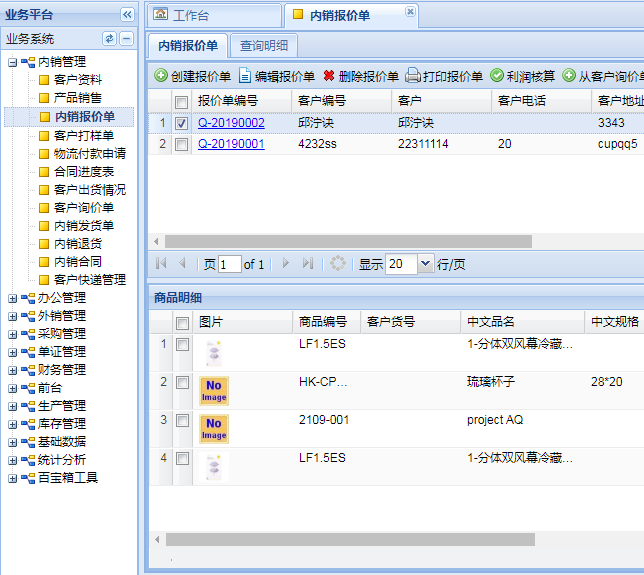Uncheck the Q-20190002 row checkbox

click(x=181, y=124)
